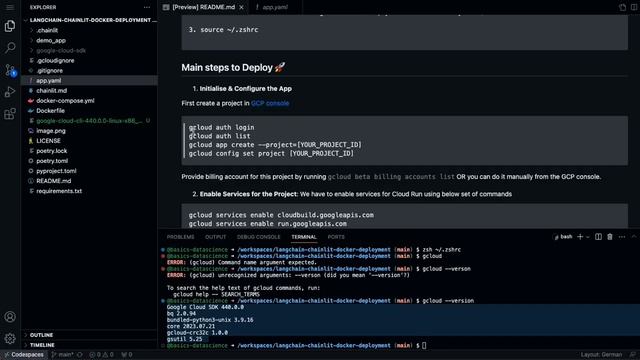Click the synchronize changes icon by branch
Screen dimensions: 640x360
tap(80, 354)
